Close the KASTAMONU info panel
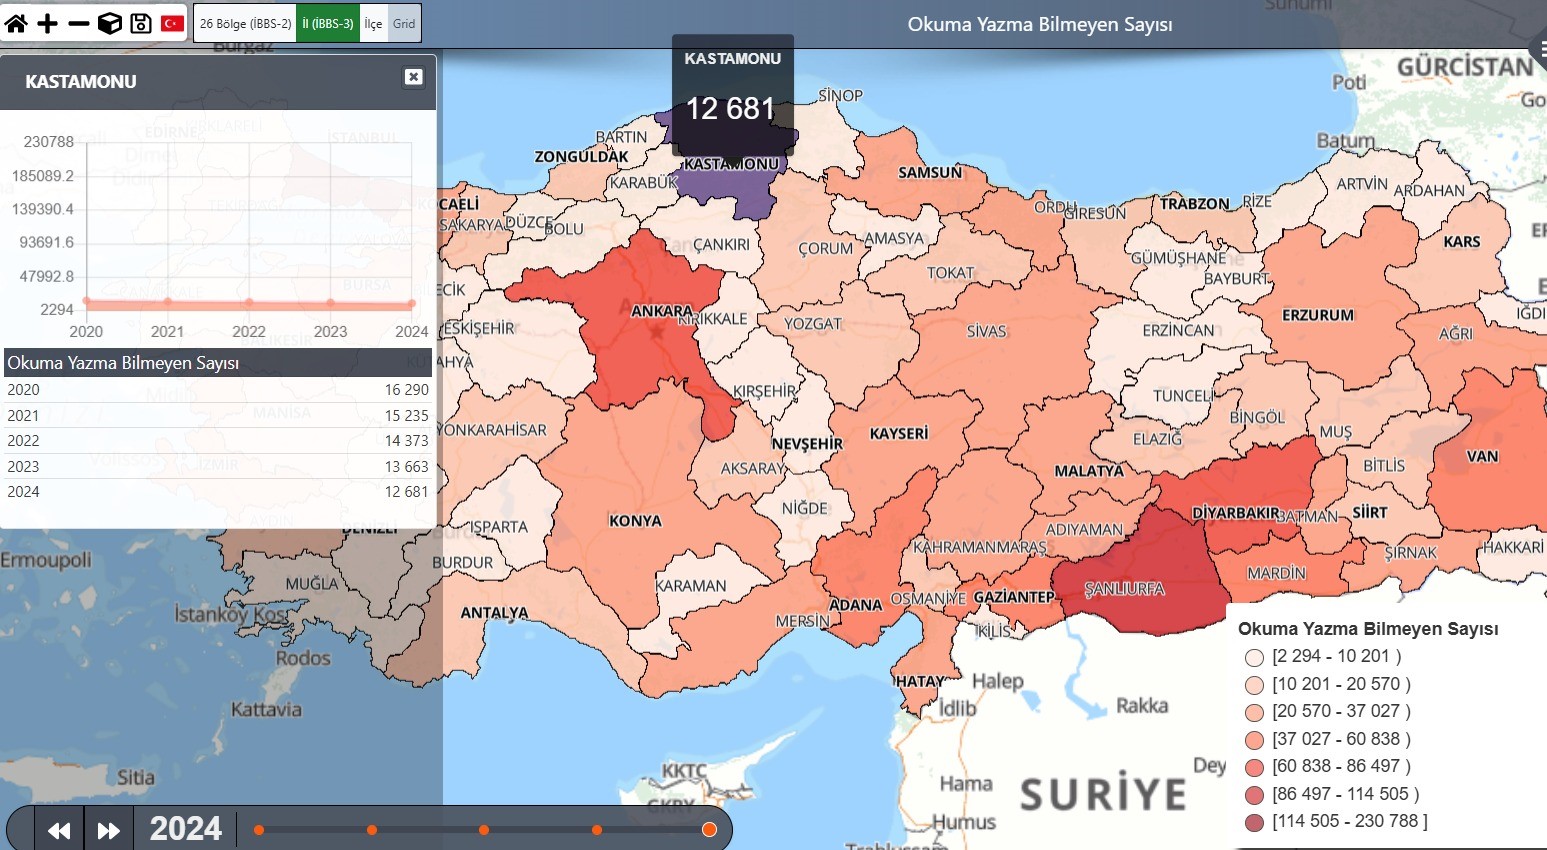Viewport: 1547px width, 850px height. pyautogui.click(x=413, y=77)
